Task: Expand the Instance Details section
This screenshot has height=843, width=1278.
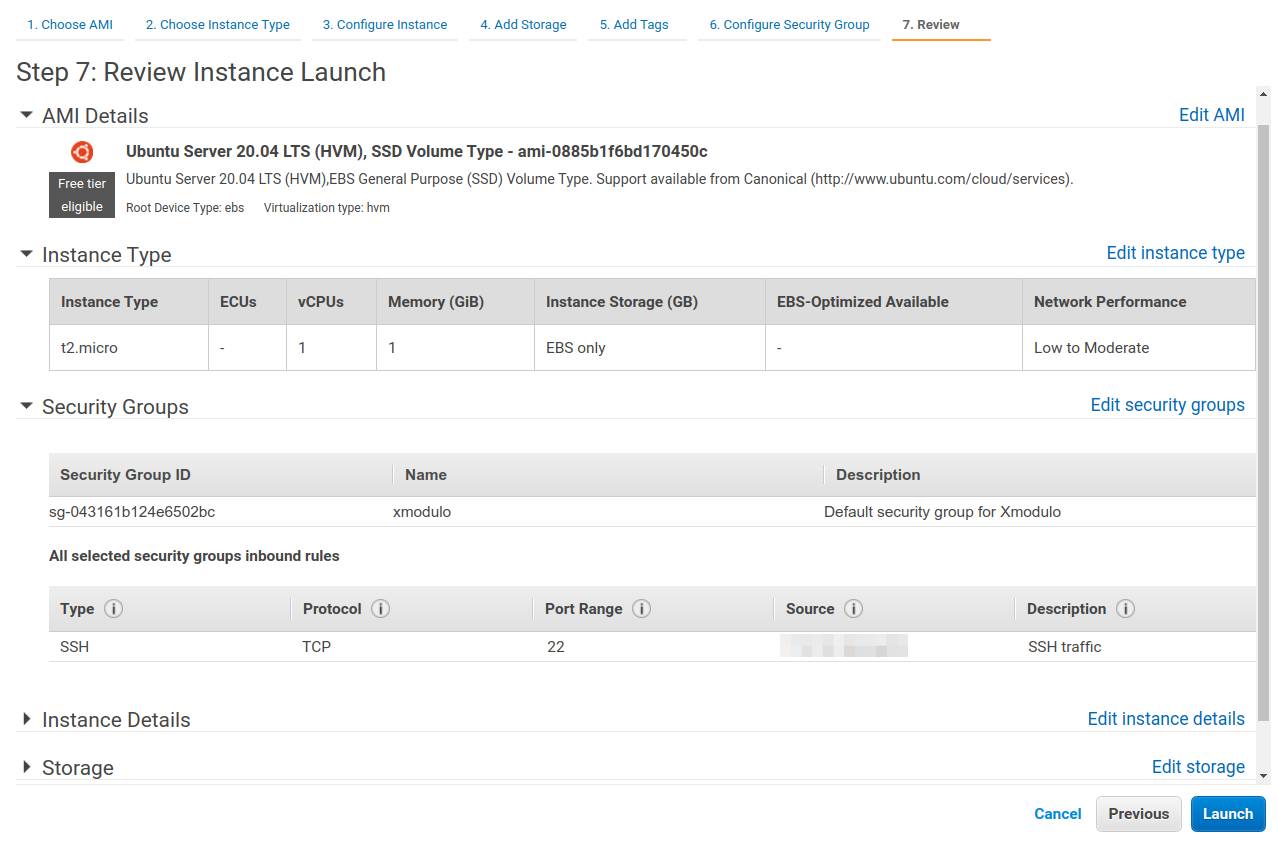Action: click(x=27, y=719)
